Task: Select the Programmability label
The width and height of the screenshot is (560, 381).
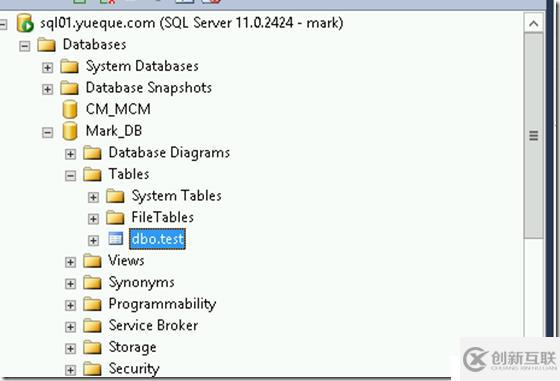Action: click(x=162, y=304)
